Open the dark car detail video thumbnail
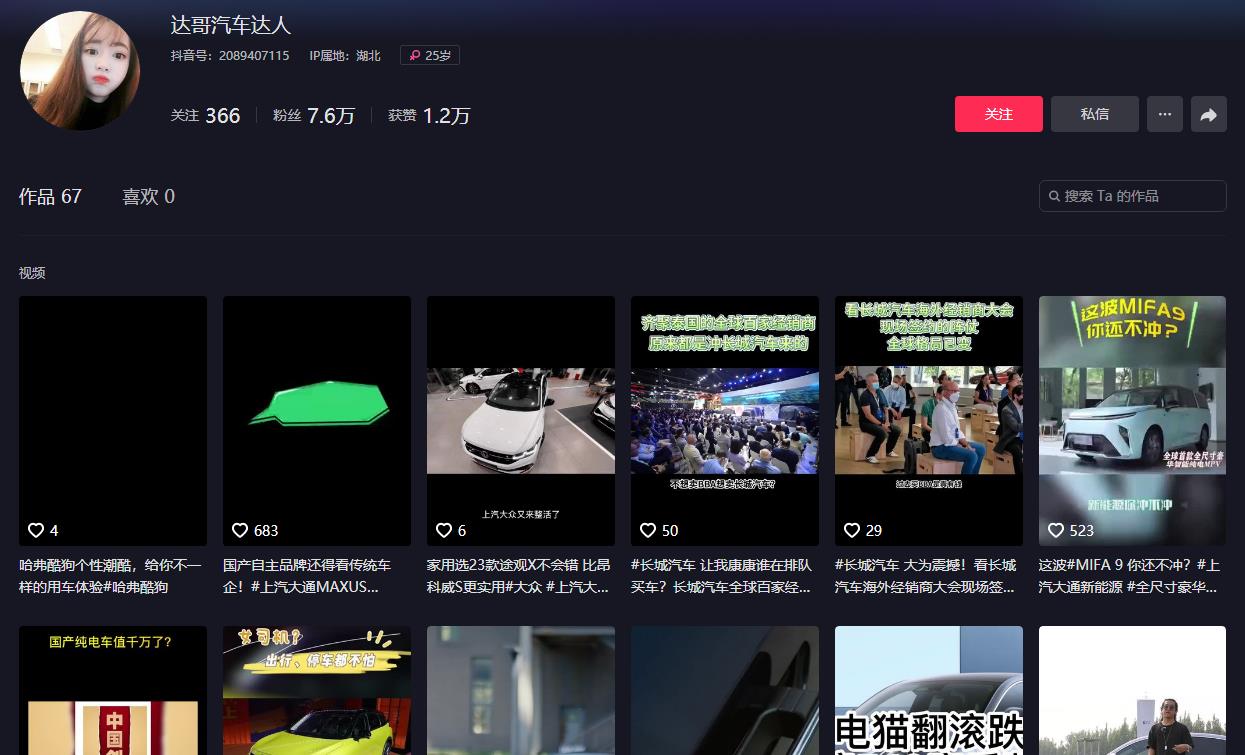 (x=725, y=690)
